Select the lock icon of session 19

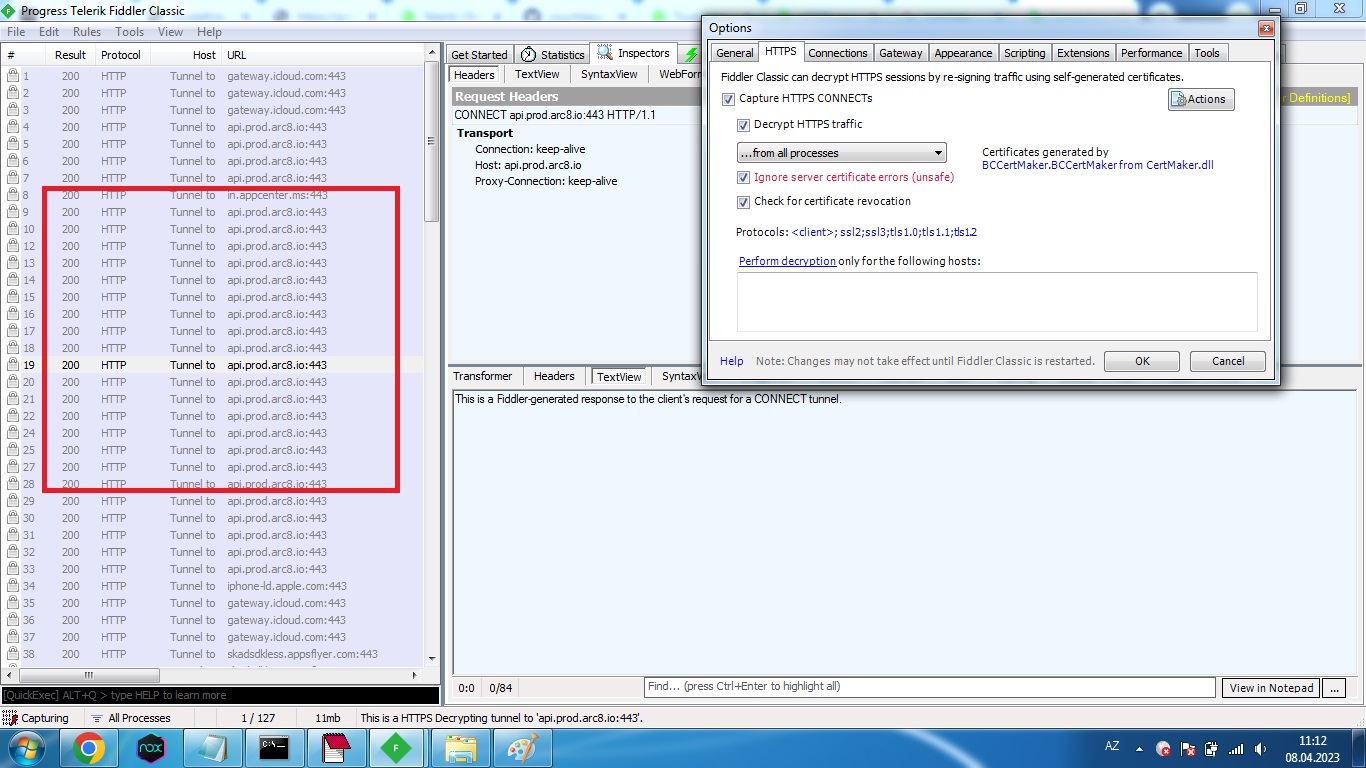[x=13, y=365]
